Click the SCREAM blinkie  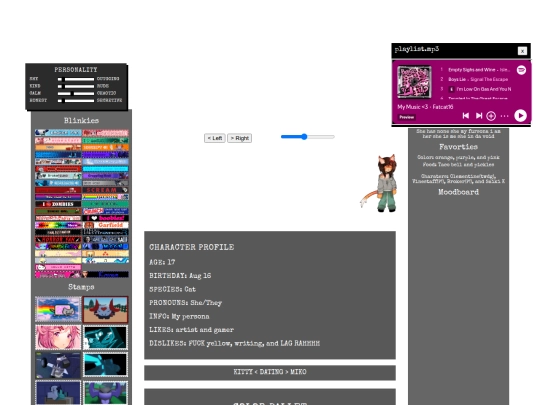click(x=105, y=190)
